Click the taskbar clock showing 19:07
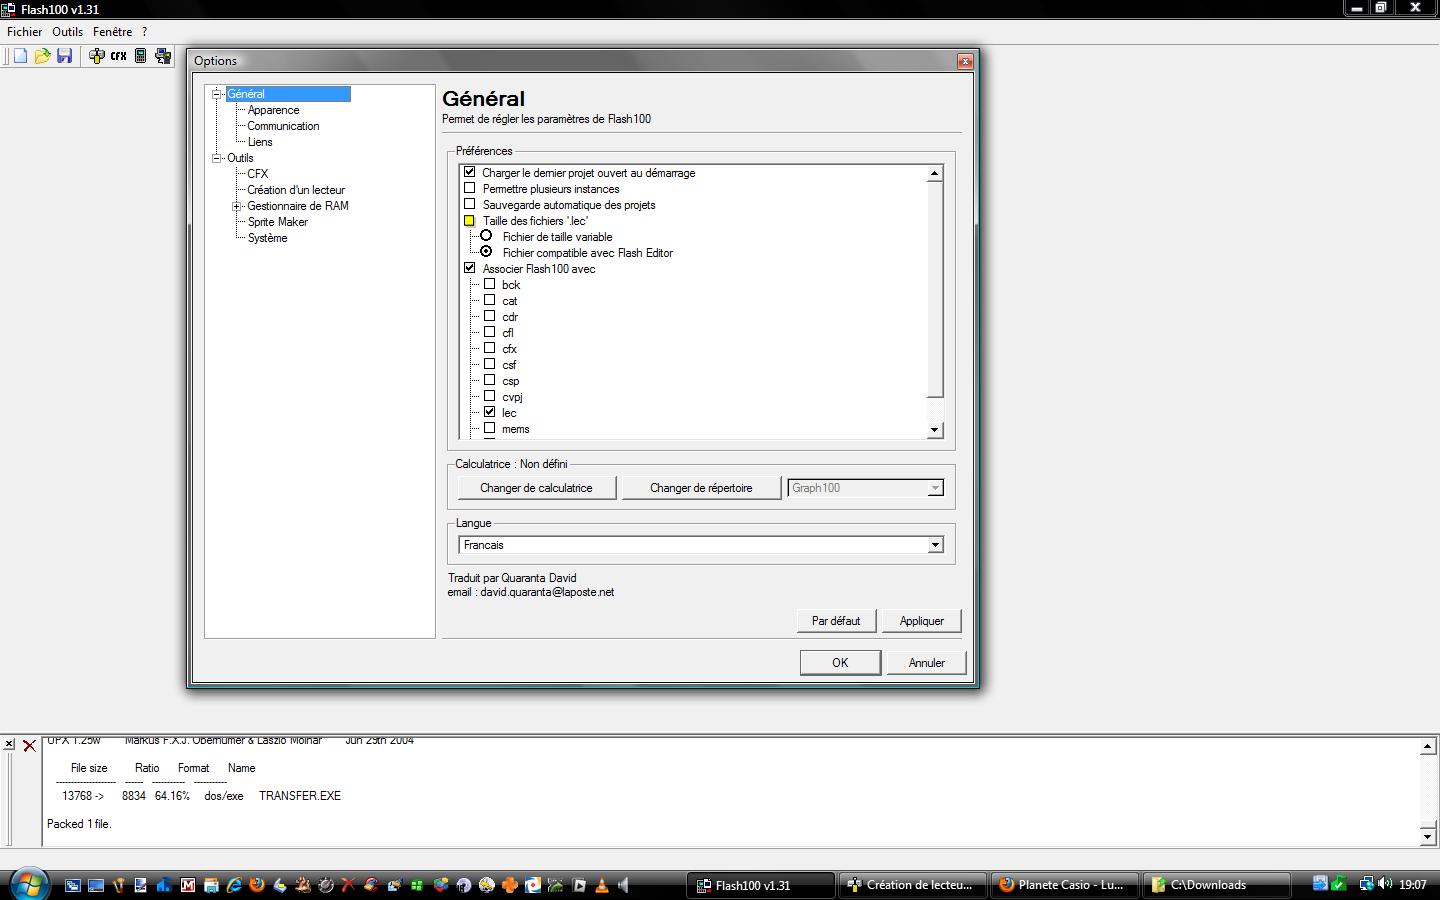This screenshot has width=1440, height=900. [1413, 884]
